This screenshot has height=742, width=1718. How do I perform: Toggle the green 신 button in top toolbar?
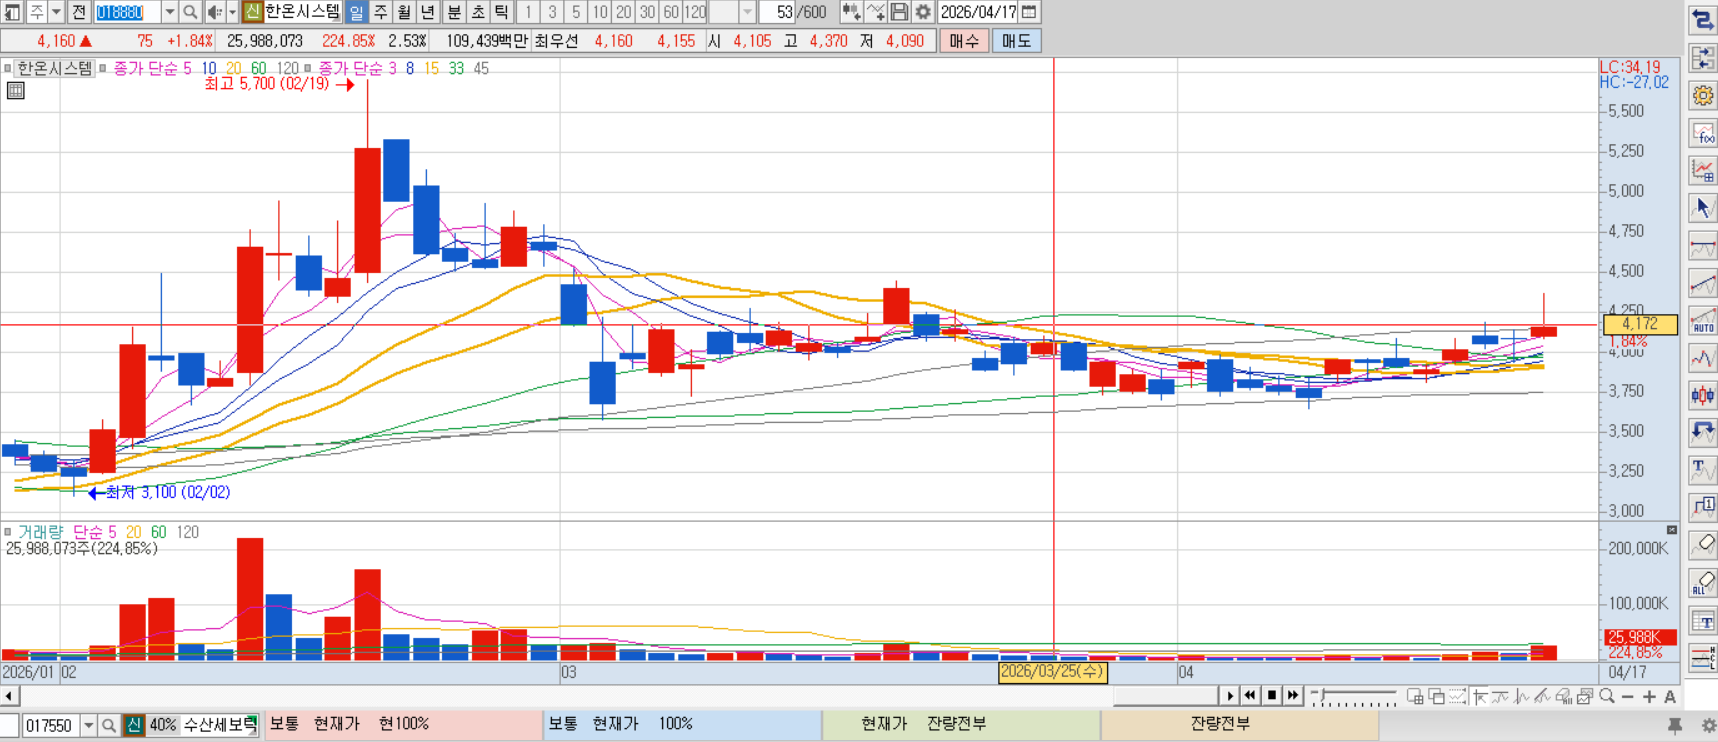pyautogui.click(x=252, y=12)
